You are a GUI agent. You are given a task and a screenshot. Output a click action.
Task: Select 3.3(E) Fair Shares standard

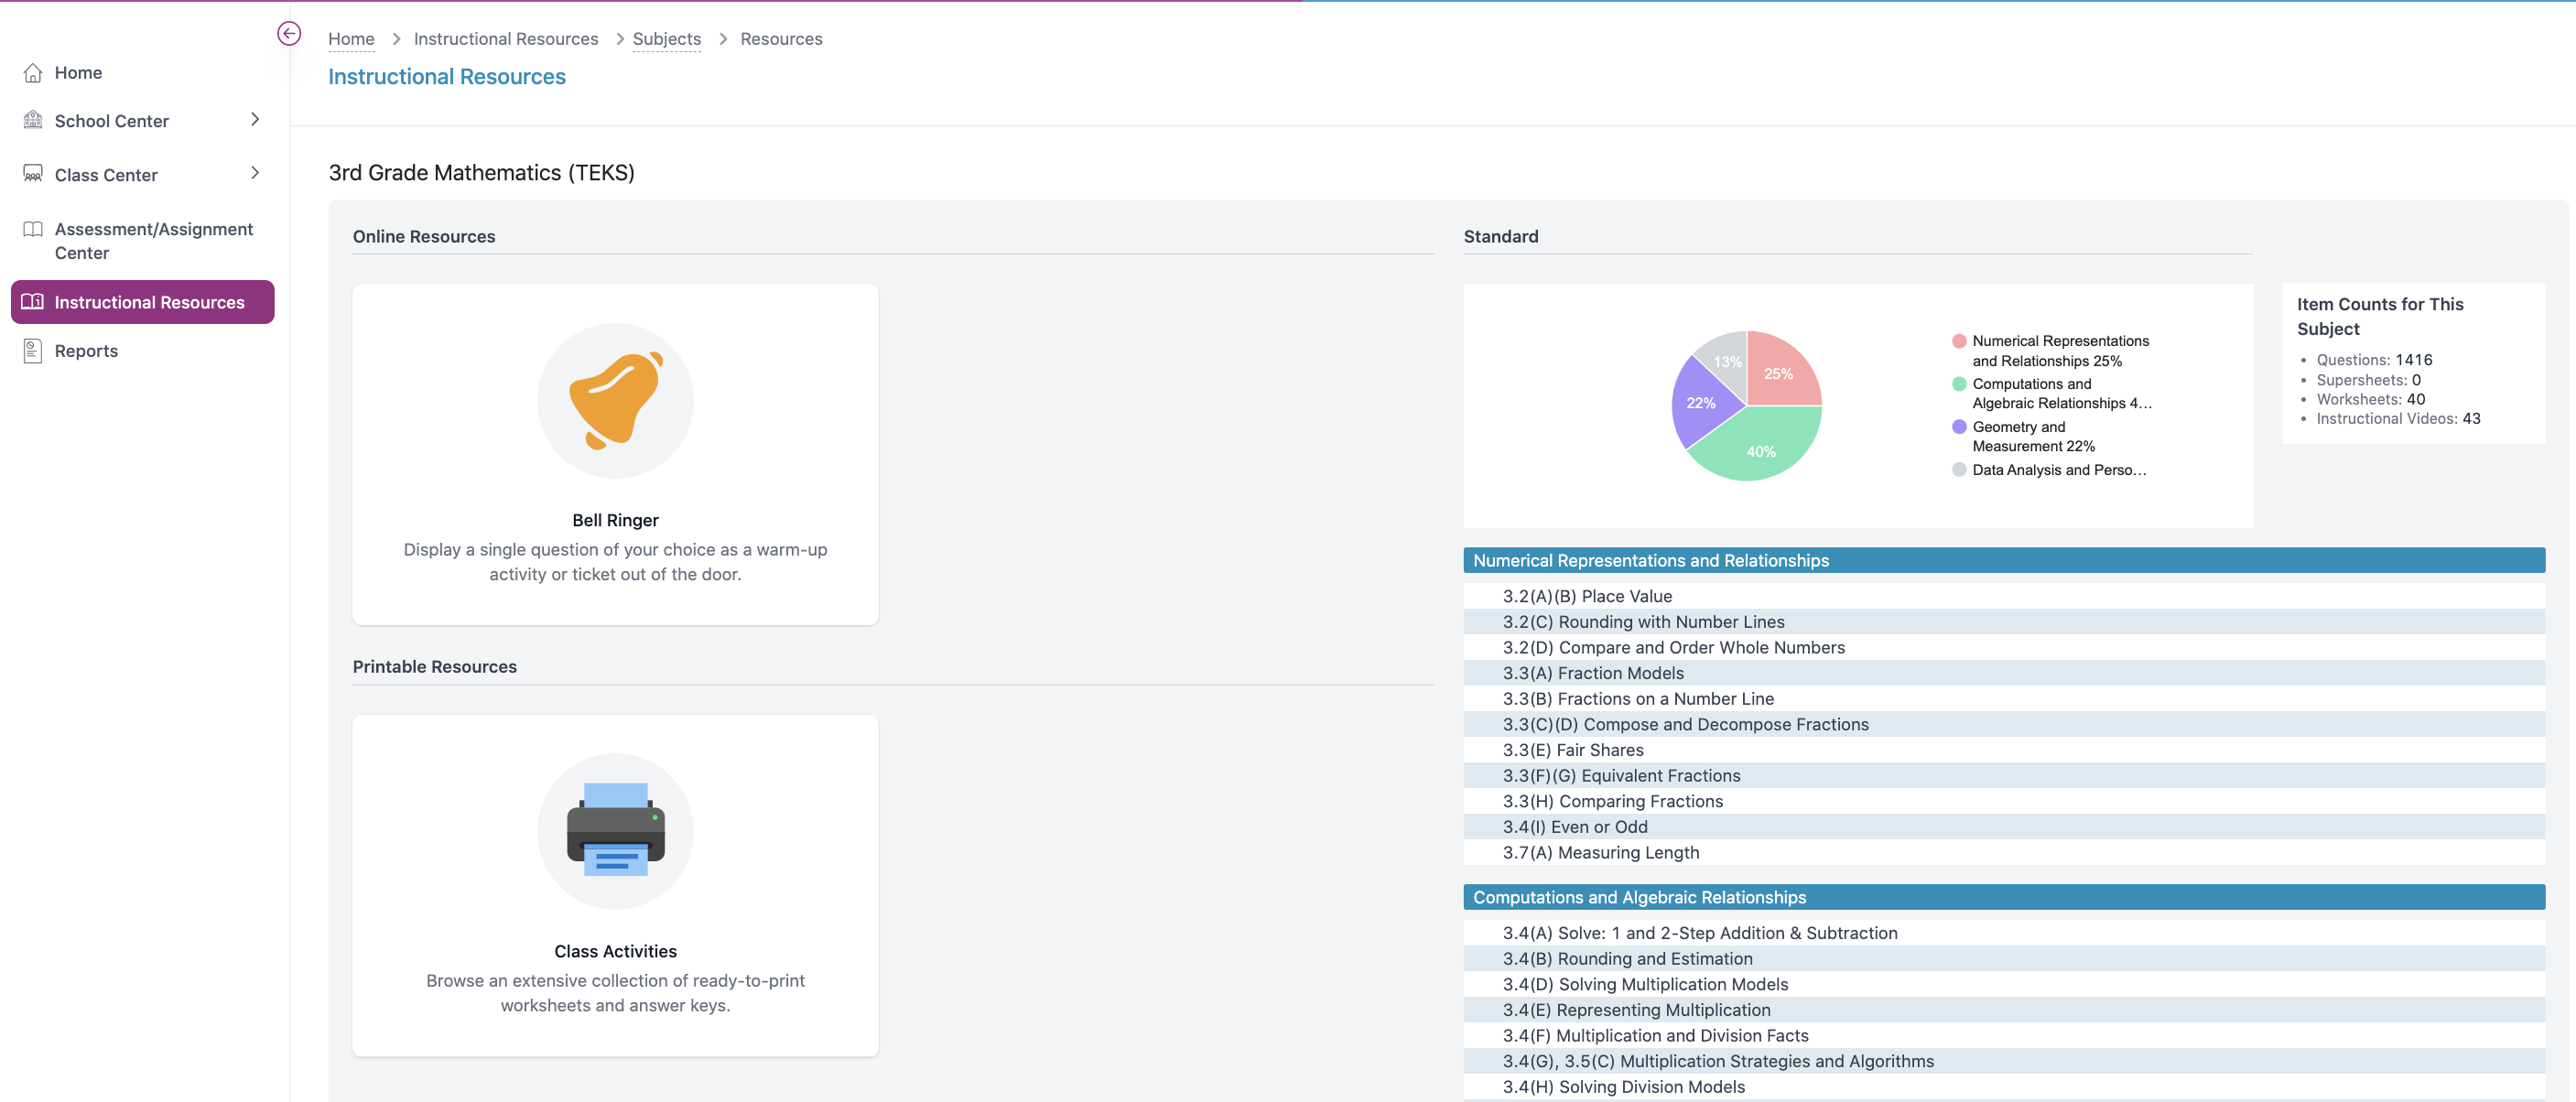pyautogui.click(x=2003, y=750)
